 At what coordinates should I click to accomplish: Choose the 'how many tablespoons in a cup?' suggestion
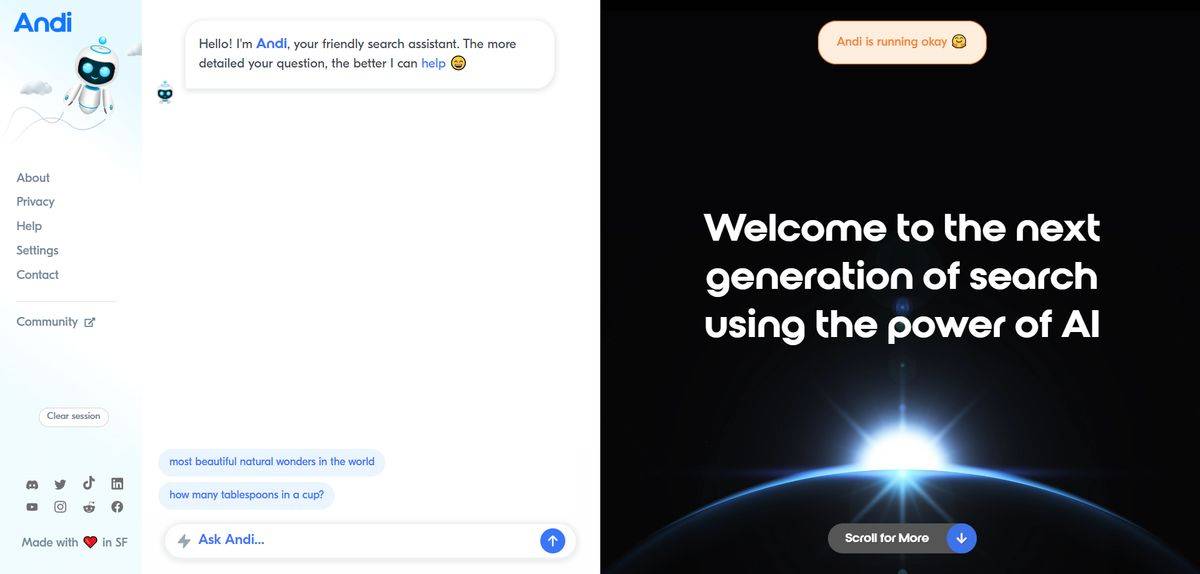(x=246, y=495)
